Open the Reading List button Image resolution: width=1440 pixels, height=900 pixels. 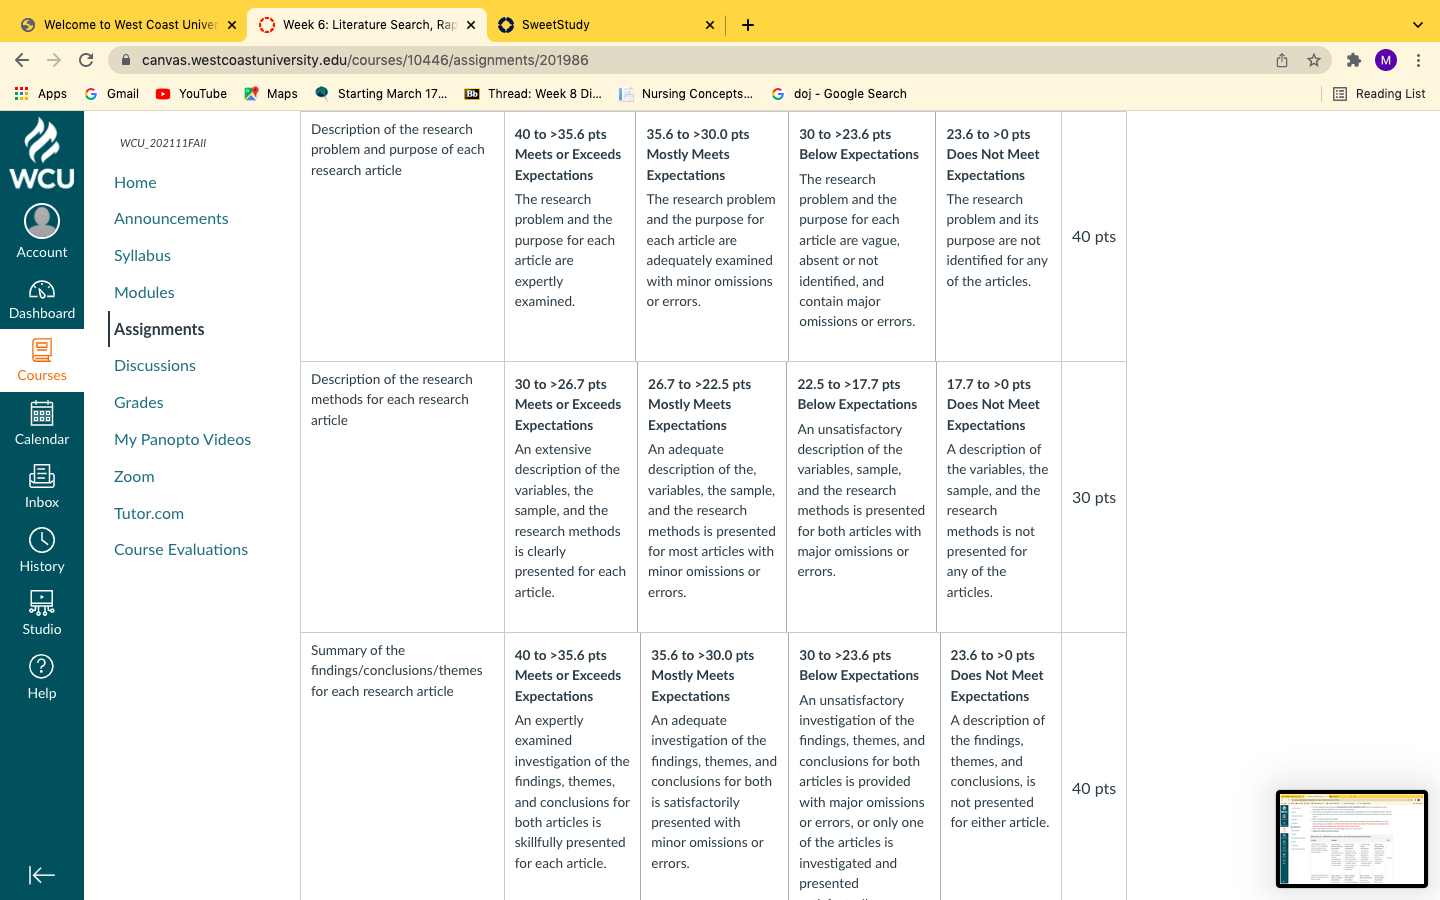click(x=1379, y=94)
